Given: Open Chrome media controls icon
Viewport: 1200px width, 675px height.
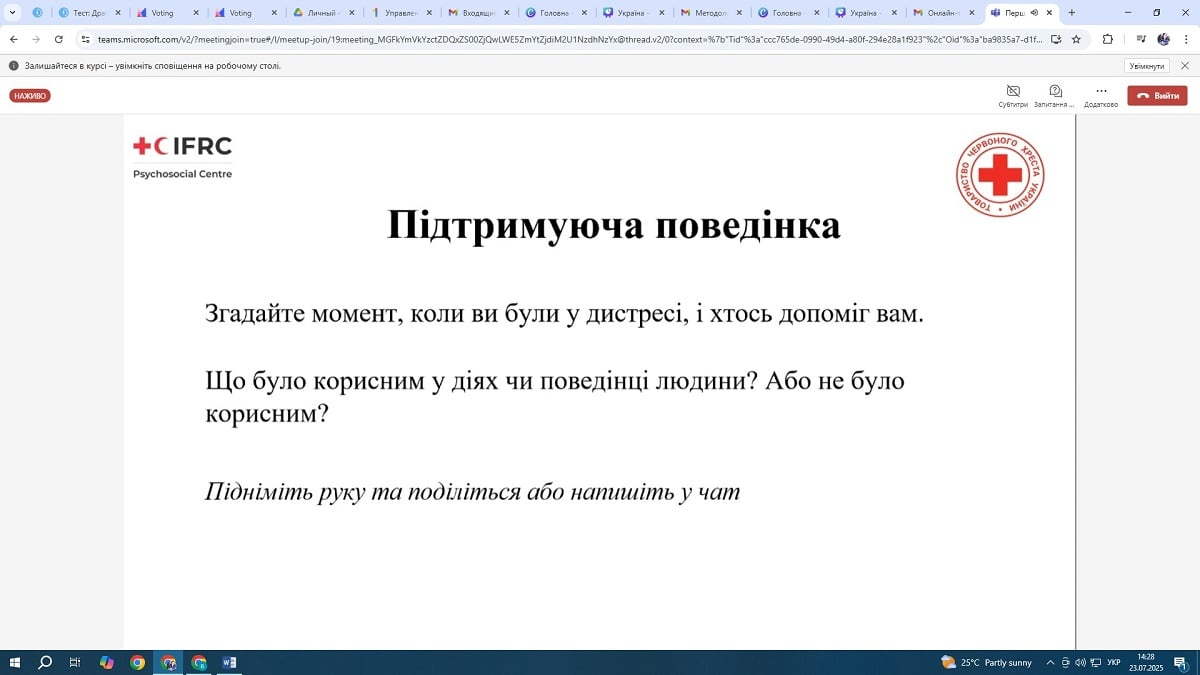Looking at the screenshot, I should click(1140, 39).
